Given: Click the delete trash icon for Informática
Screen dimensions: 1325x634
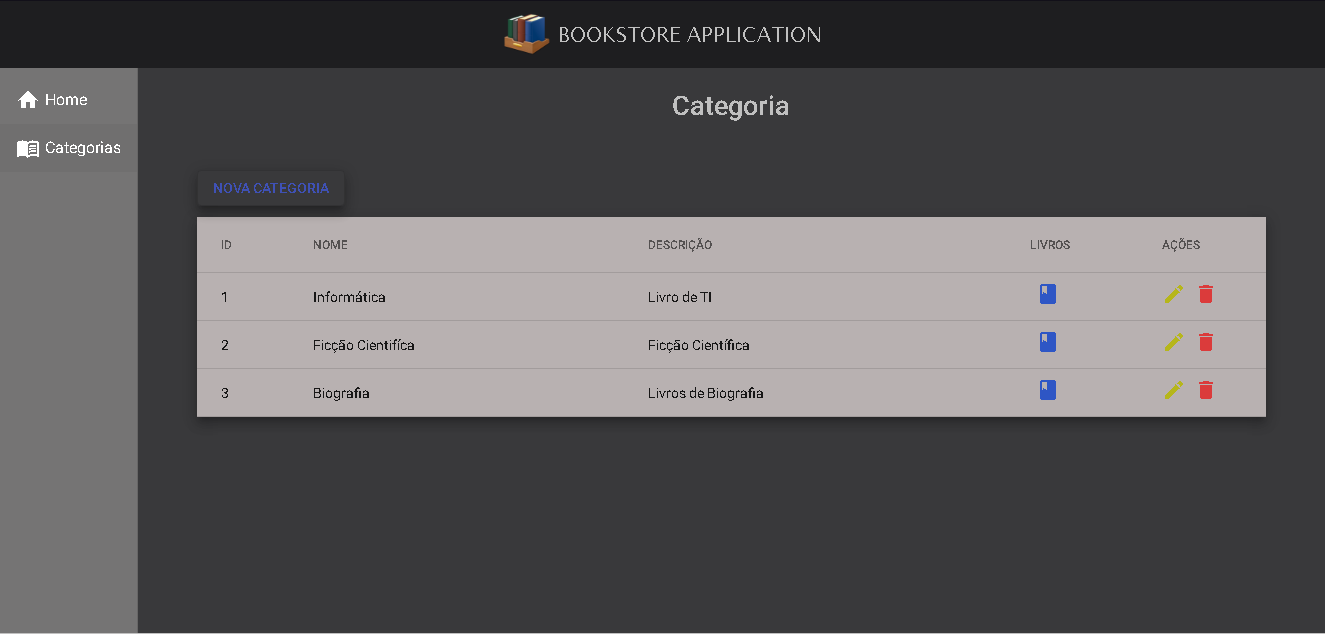Looking at the screenshot, I should [x=1205, y=294].
